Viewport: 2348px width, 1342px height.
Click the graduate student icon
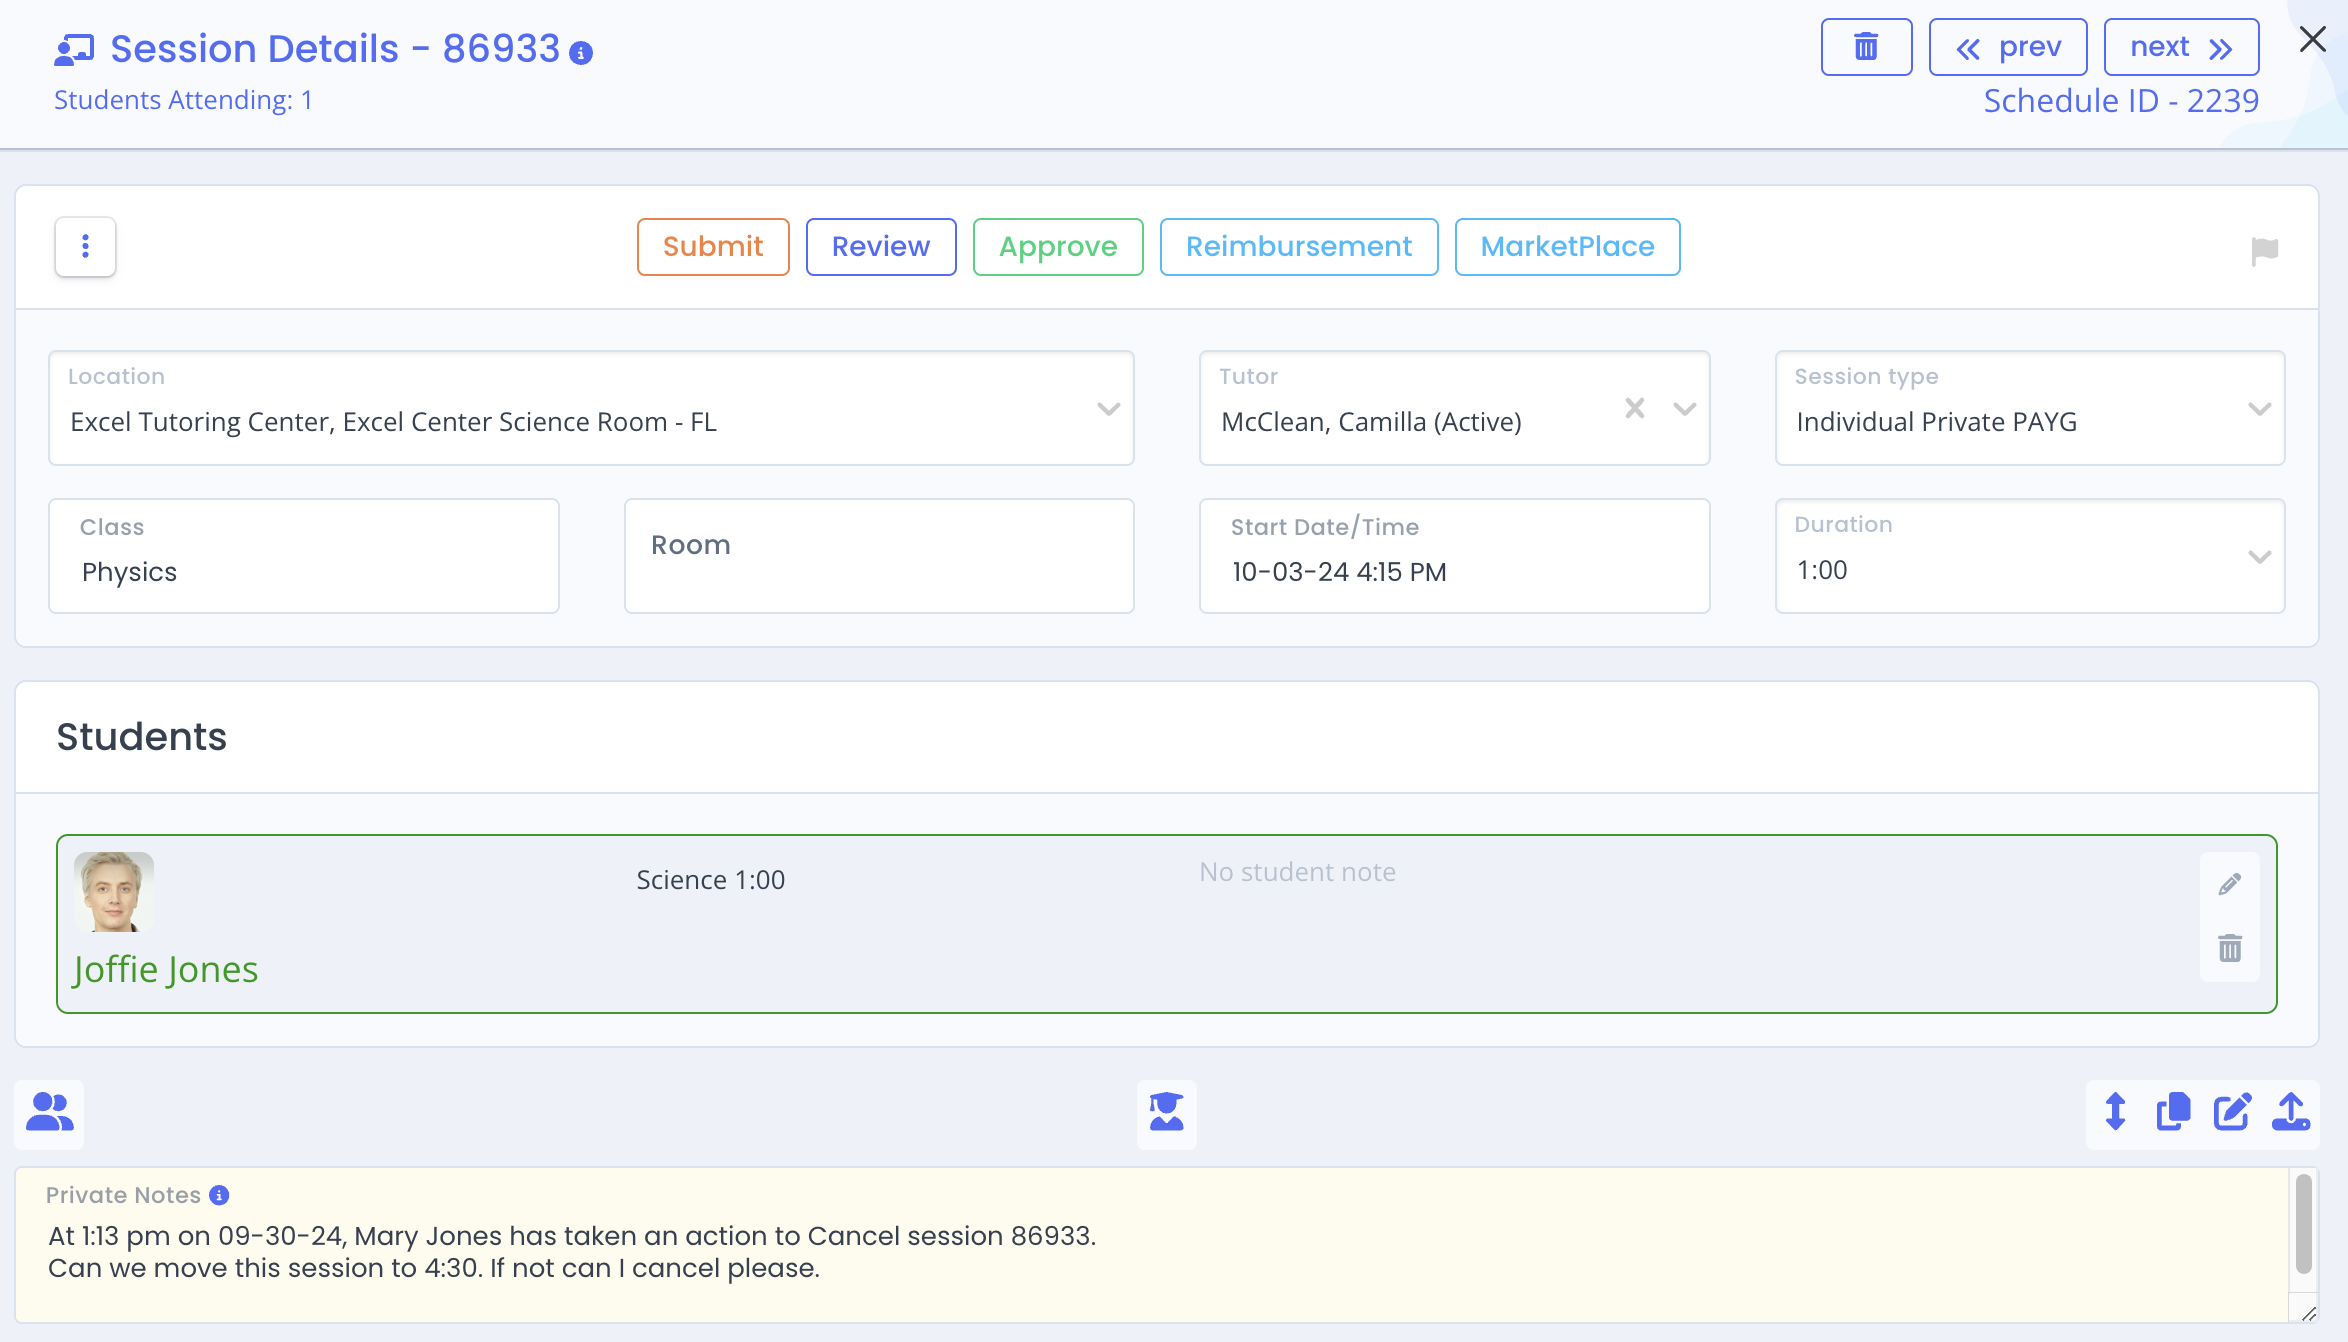tap(1166, 1113)
